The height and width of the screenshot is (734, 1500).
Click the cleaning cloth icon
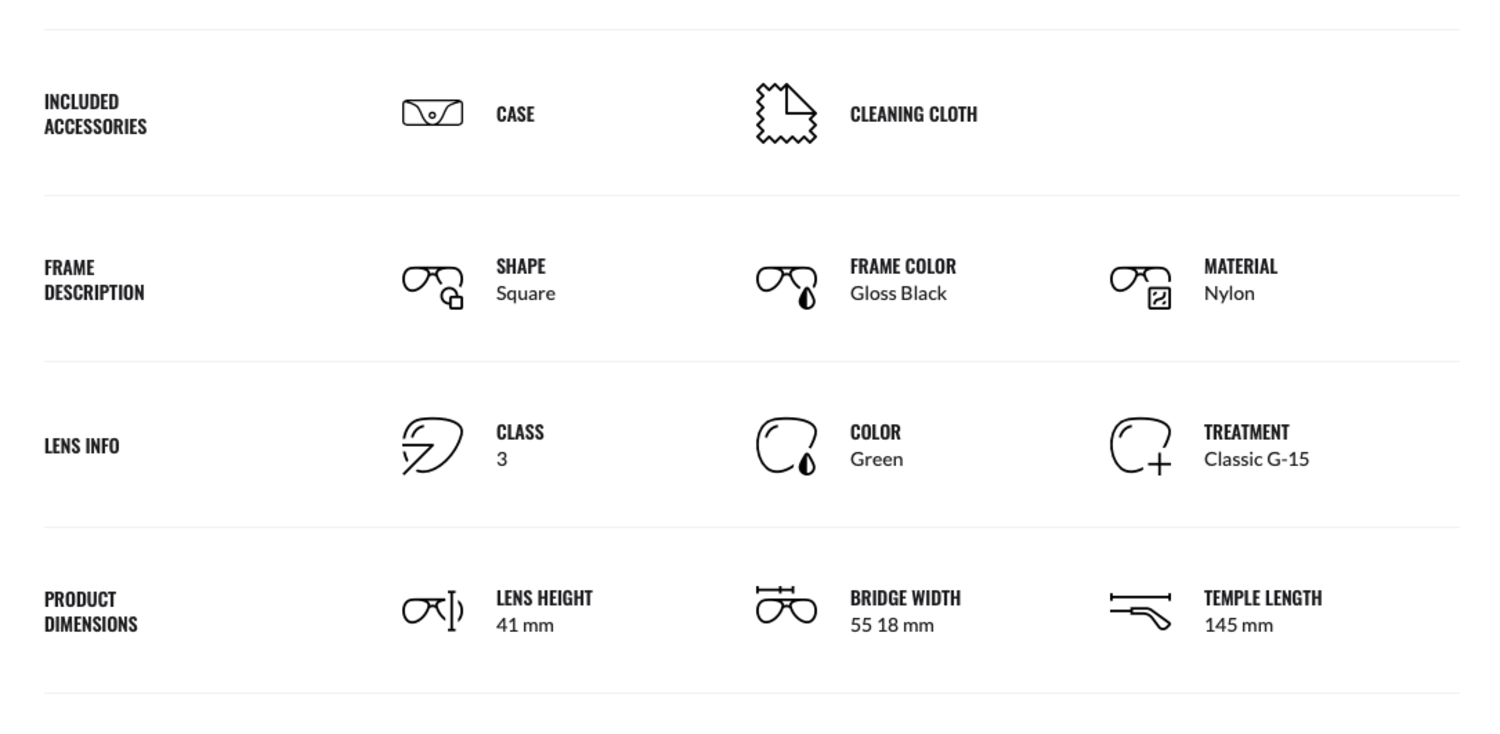(x=786, y=113)
